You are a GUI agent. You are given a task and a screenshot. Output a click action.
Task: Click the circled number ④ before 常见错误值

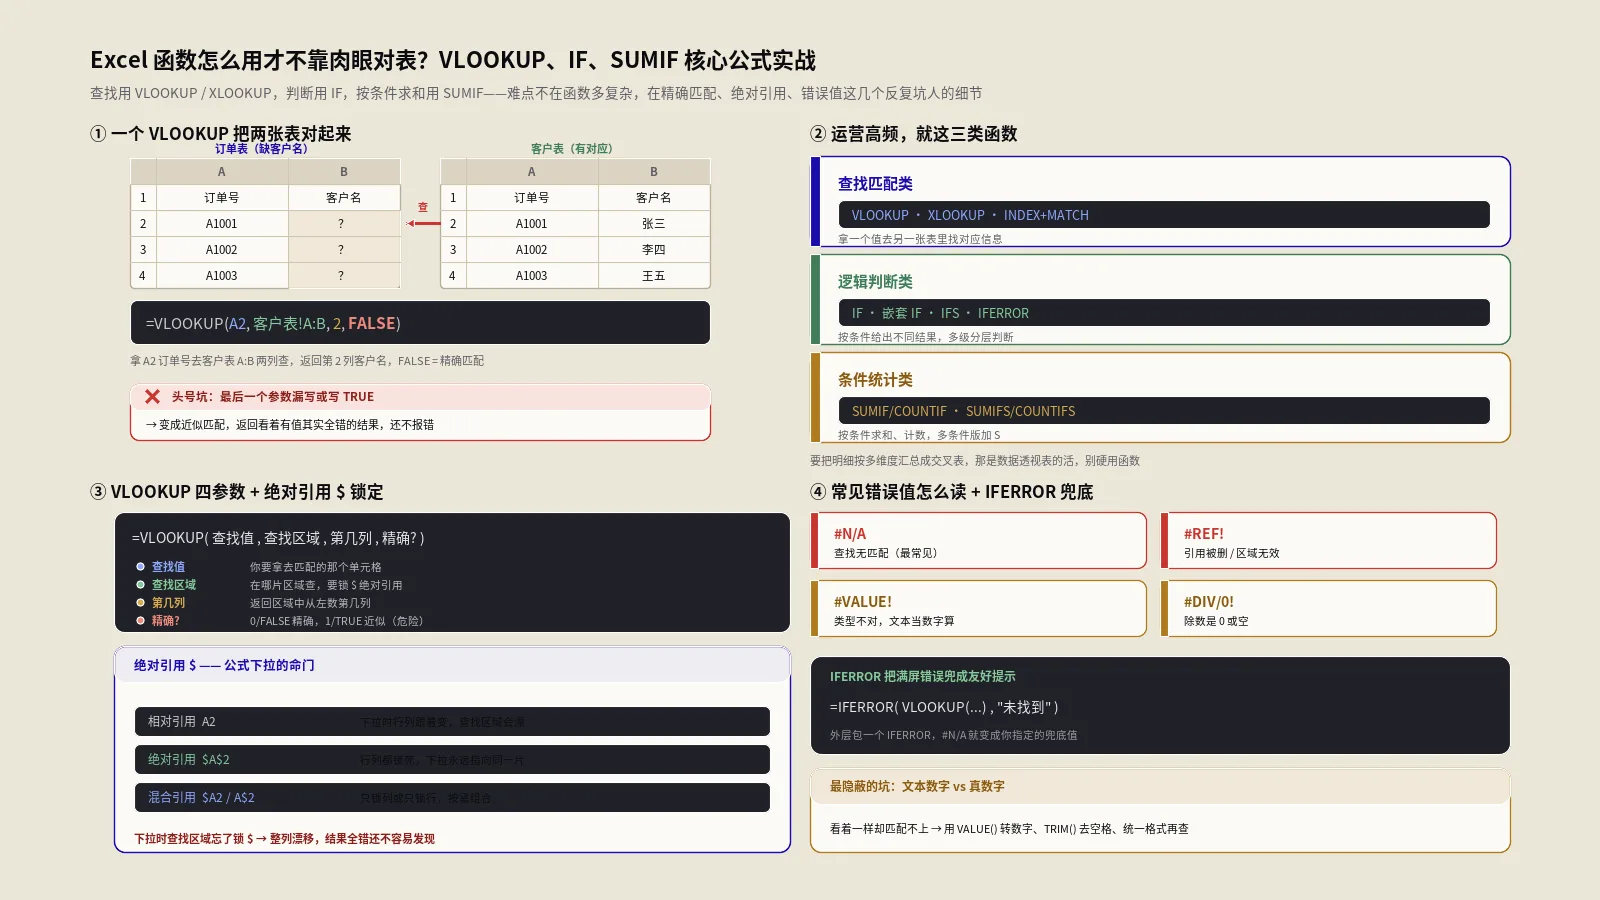click(818, 492)
